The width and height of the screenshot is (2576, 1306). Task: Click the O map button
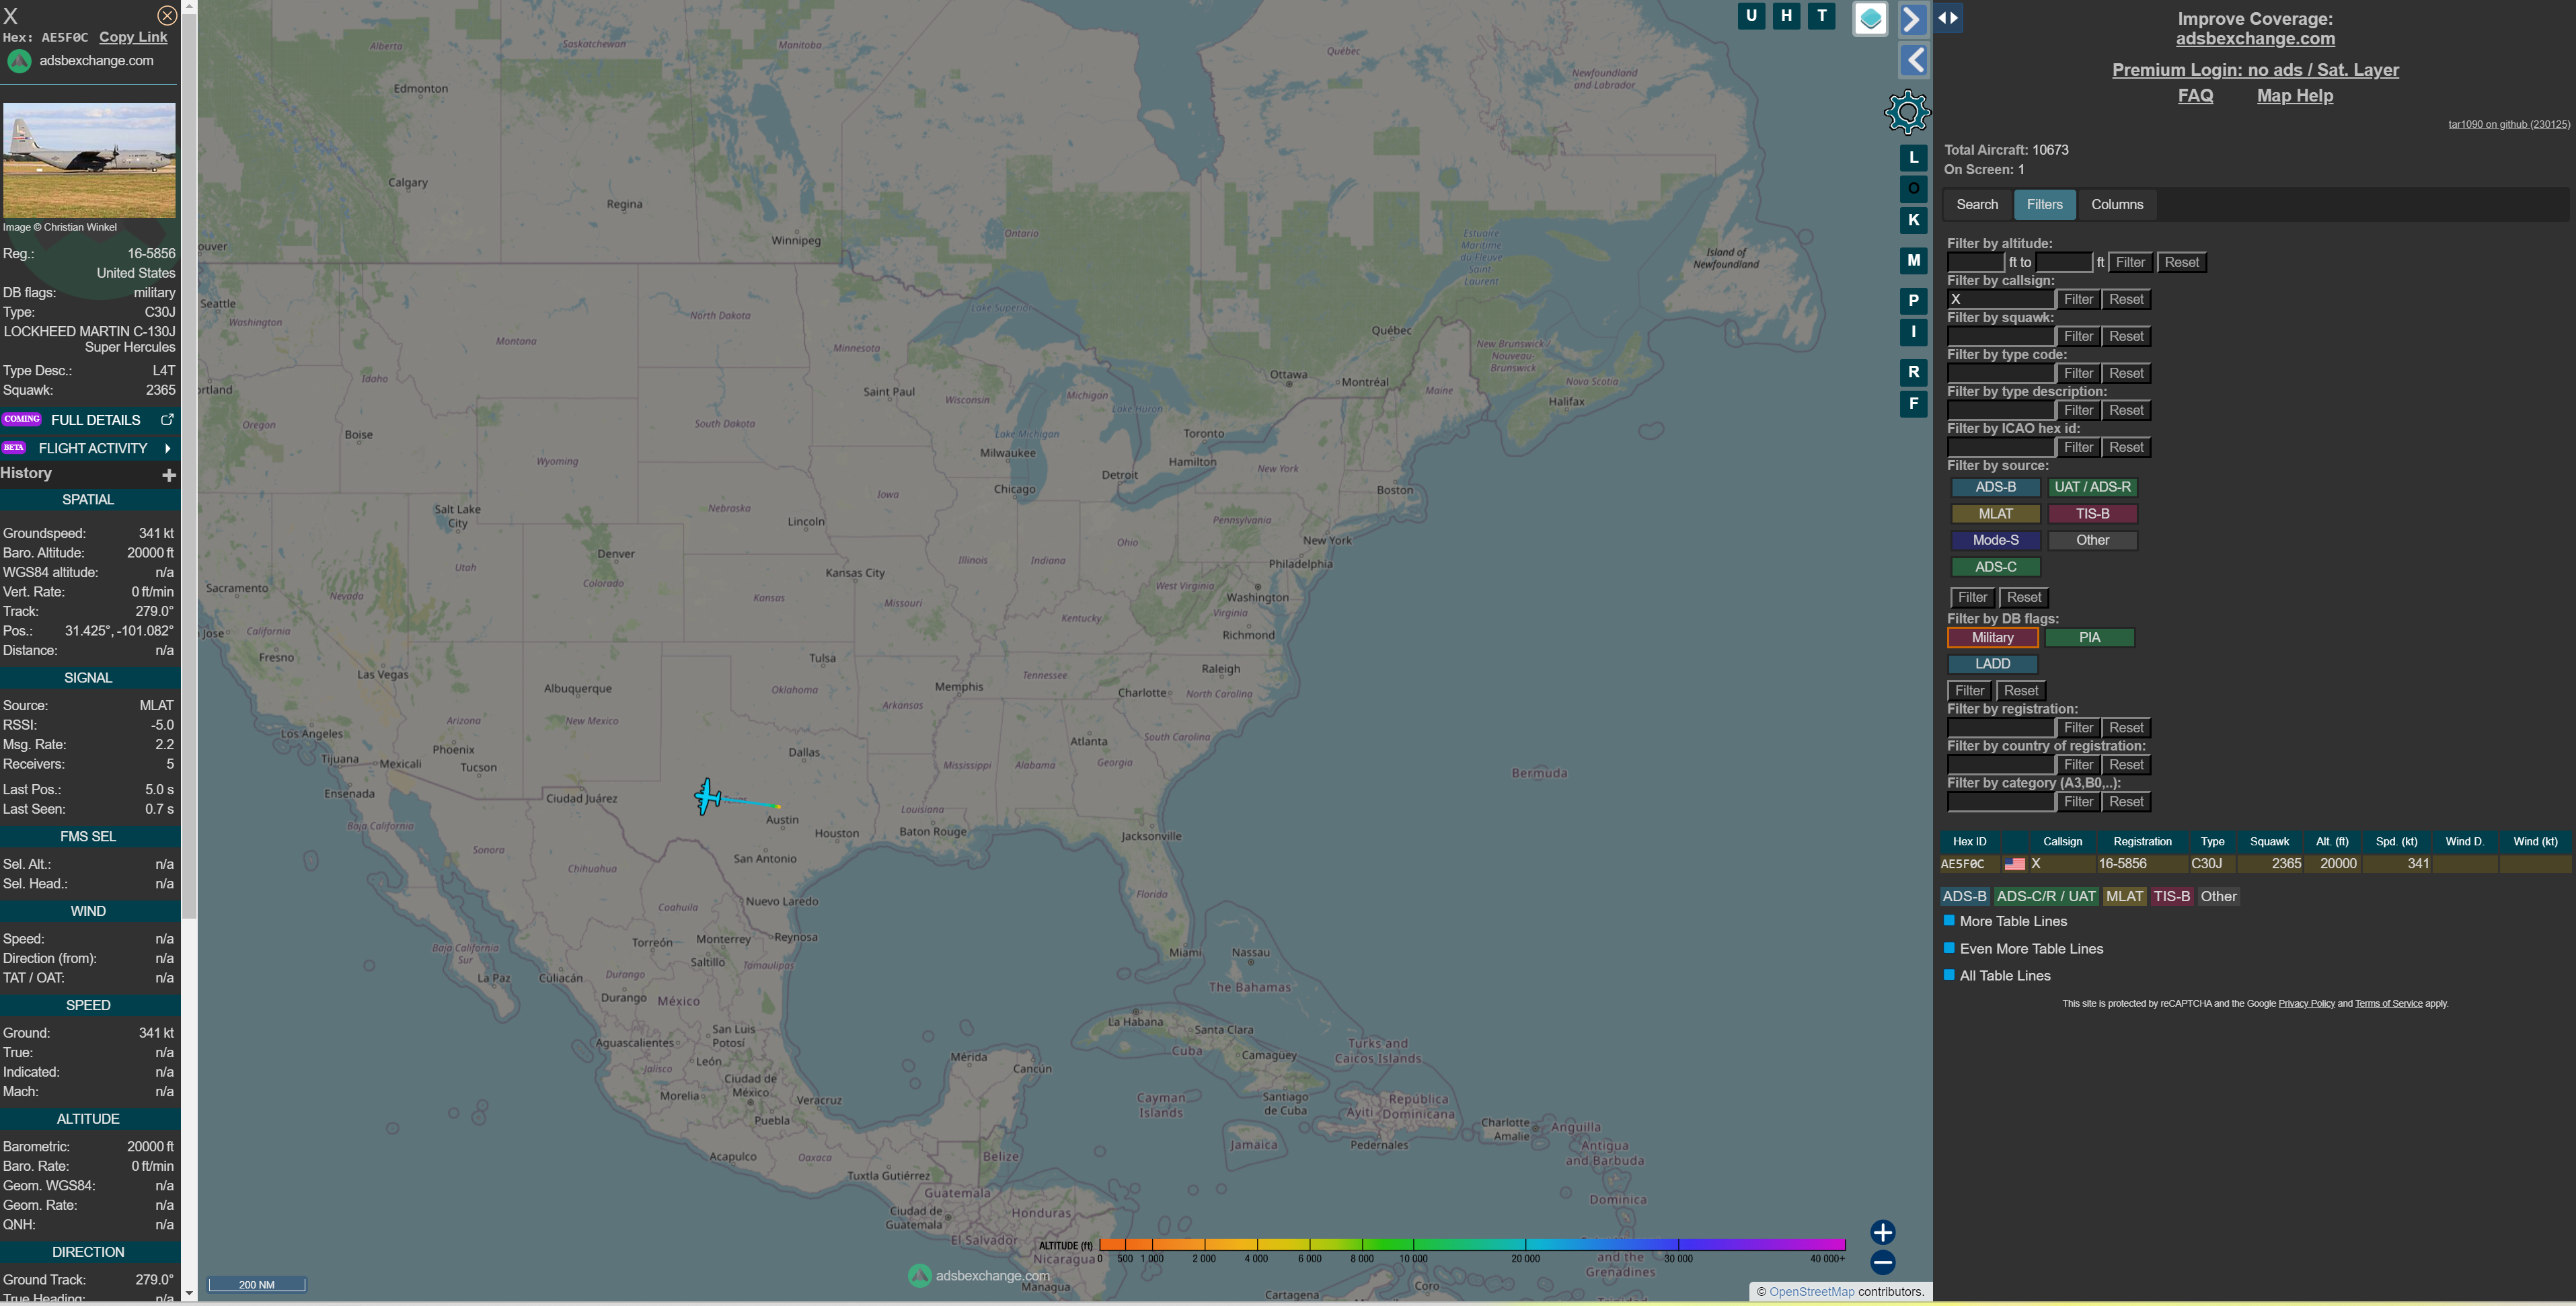1913,189
